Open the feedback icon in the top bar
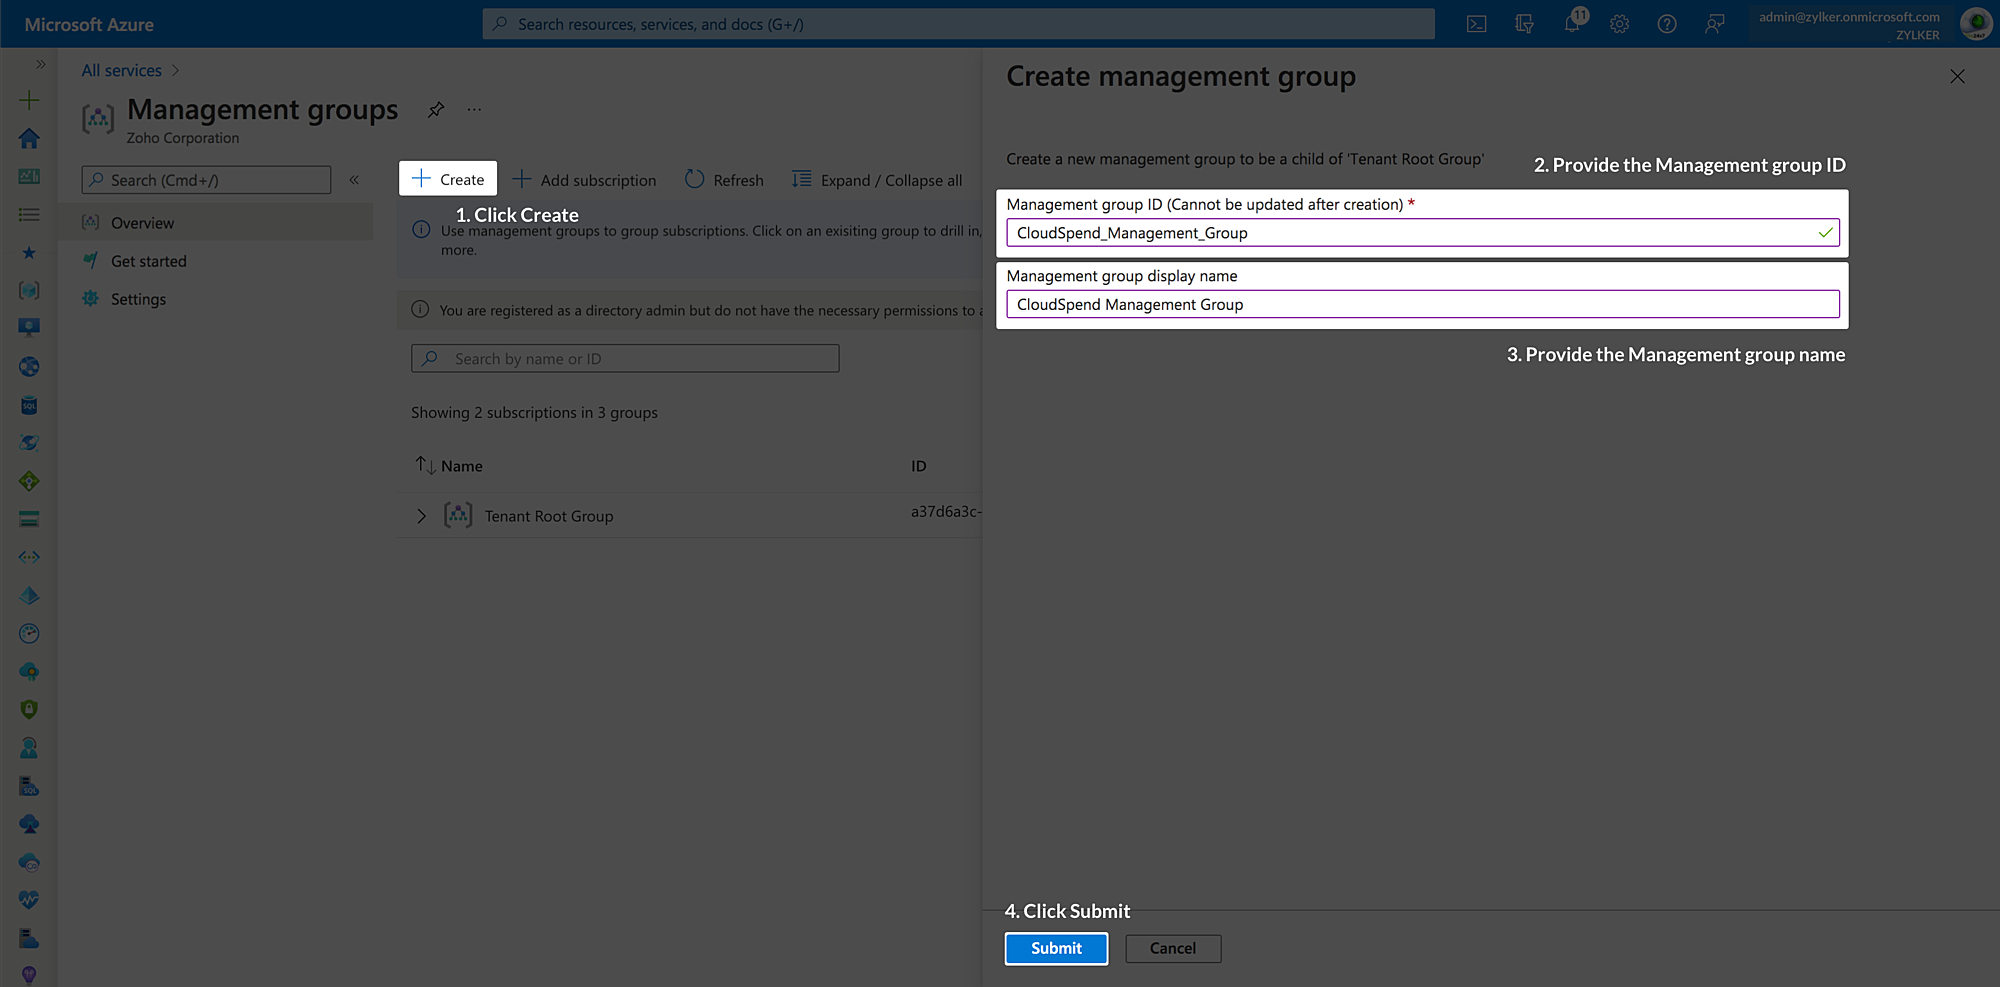This screenshot has width=2000, height=987. point(1714,23)
